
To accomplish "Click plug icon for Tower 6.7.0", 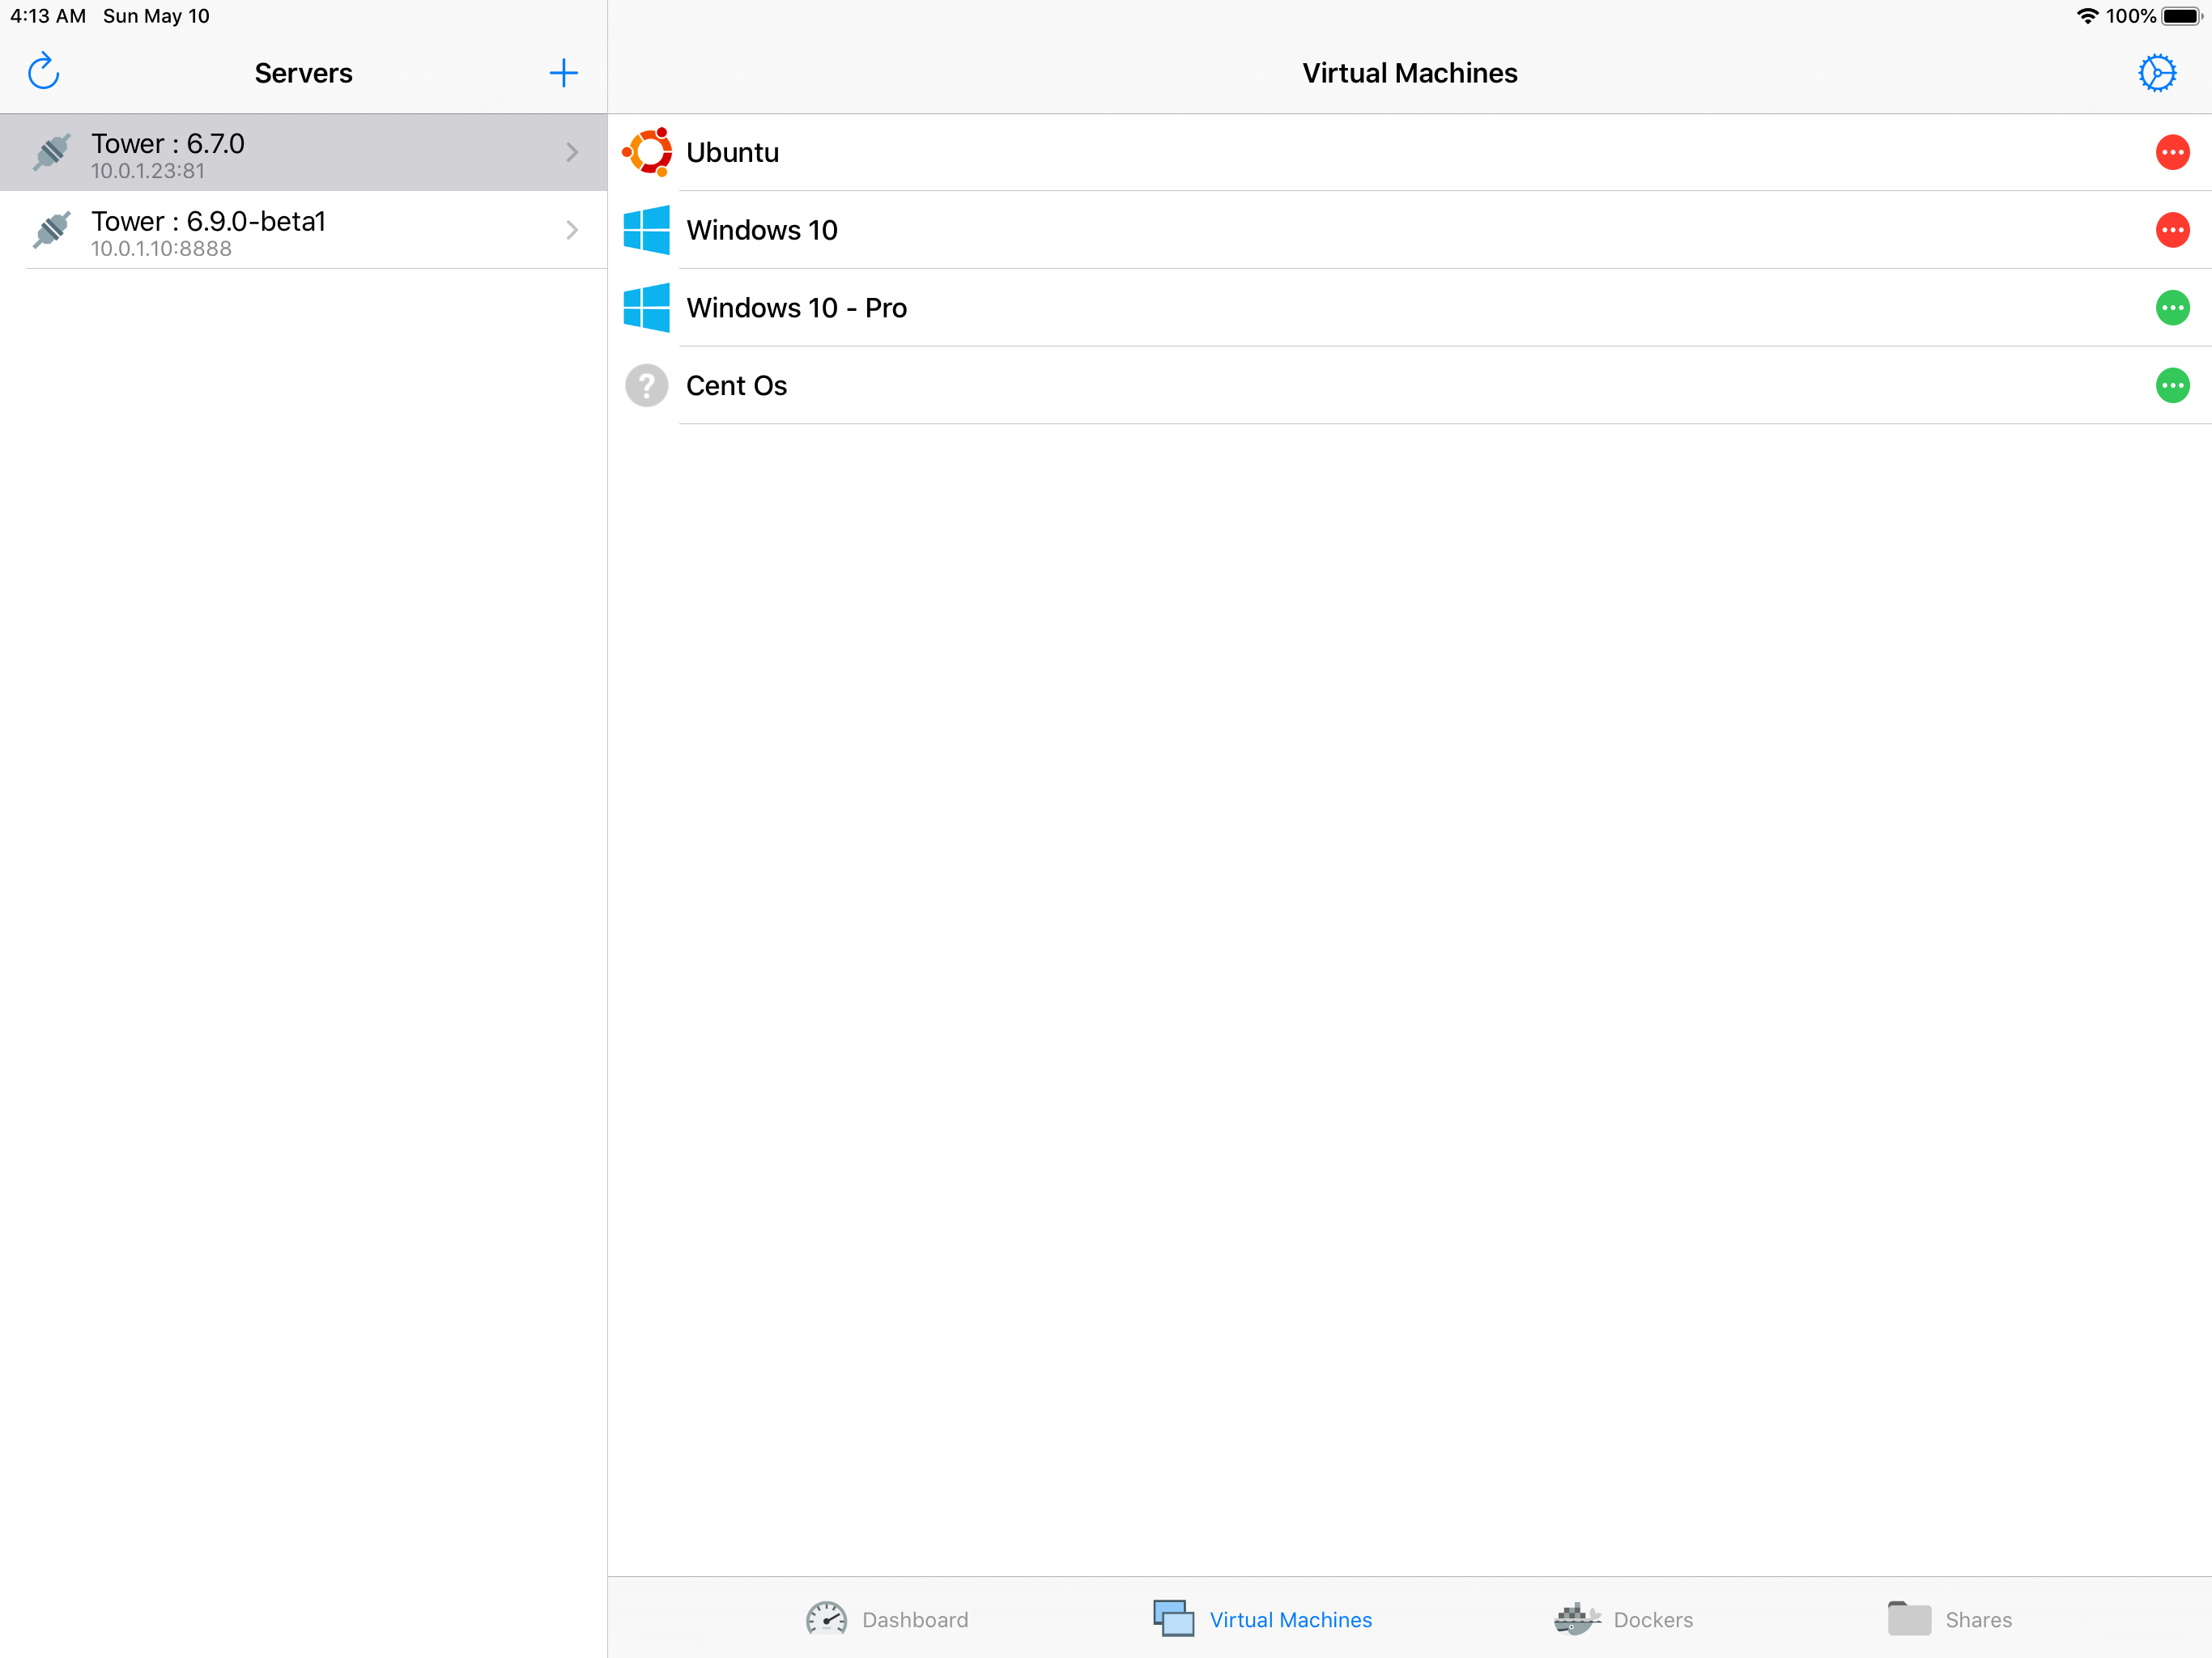I will 52,152.
